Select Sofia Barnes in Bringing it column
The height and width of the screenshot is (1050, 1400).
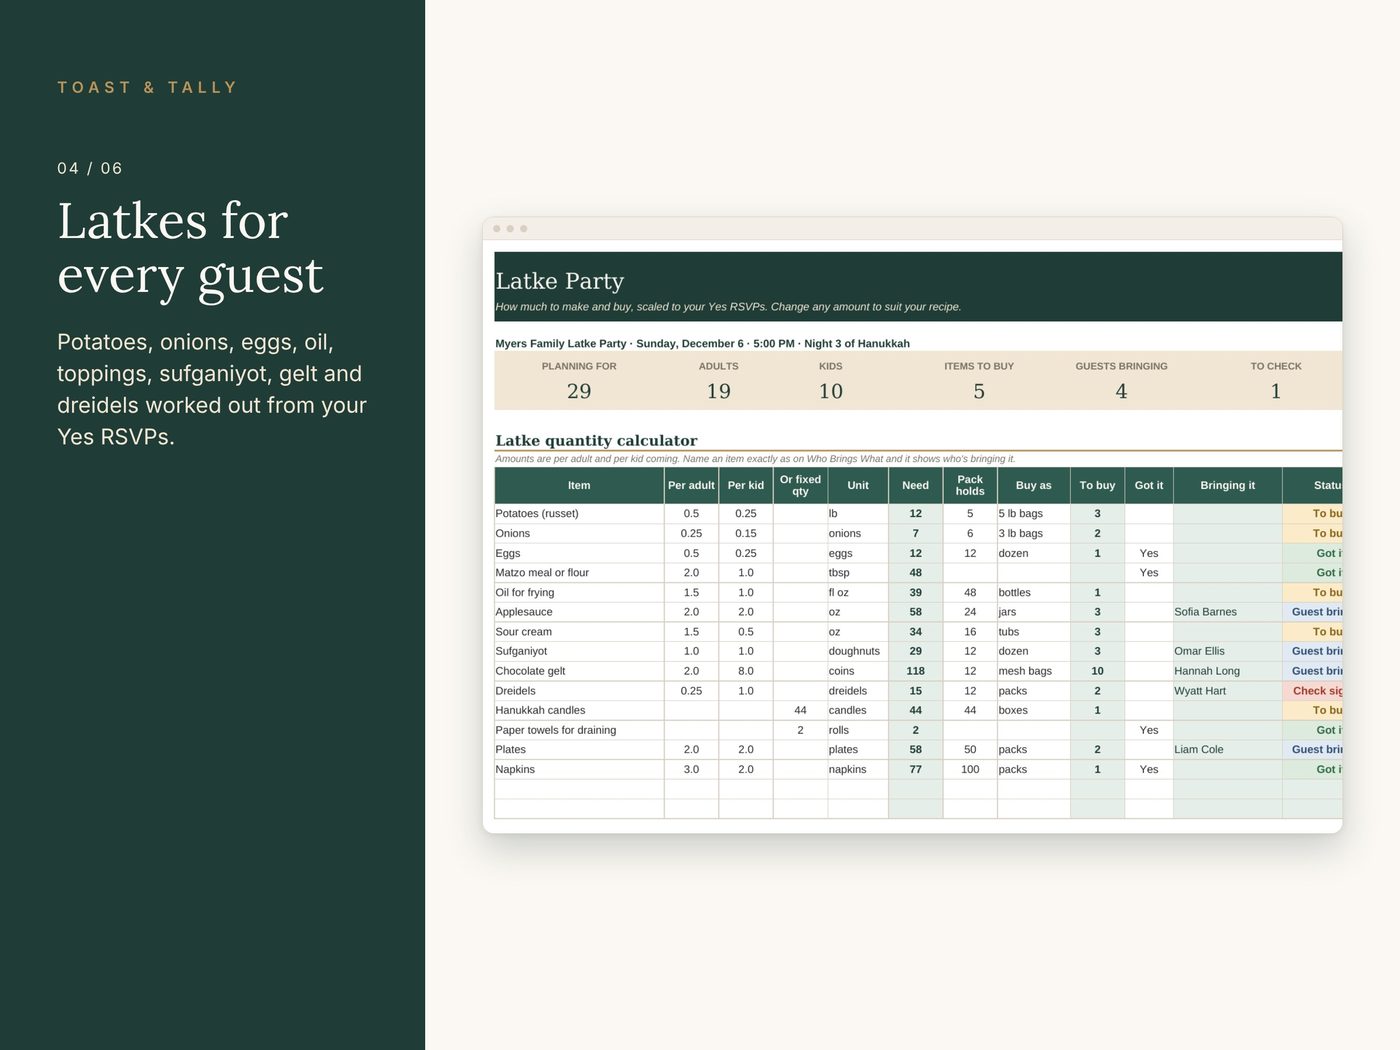click(1227, 612)
